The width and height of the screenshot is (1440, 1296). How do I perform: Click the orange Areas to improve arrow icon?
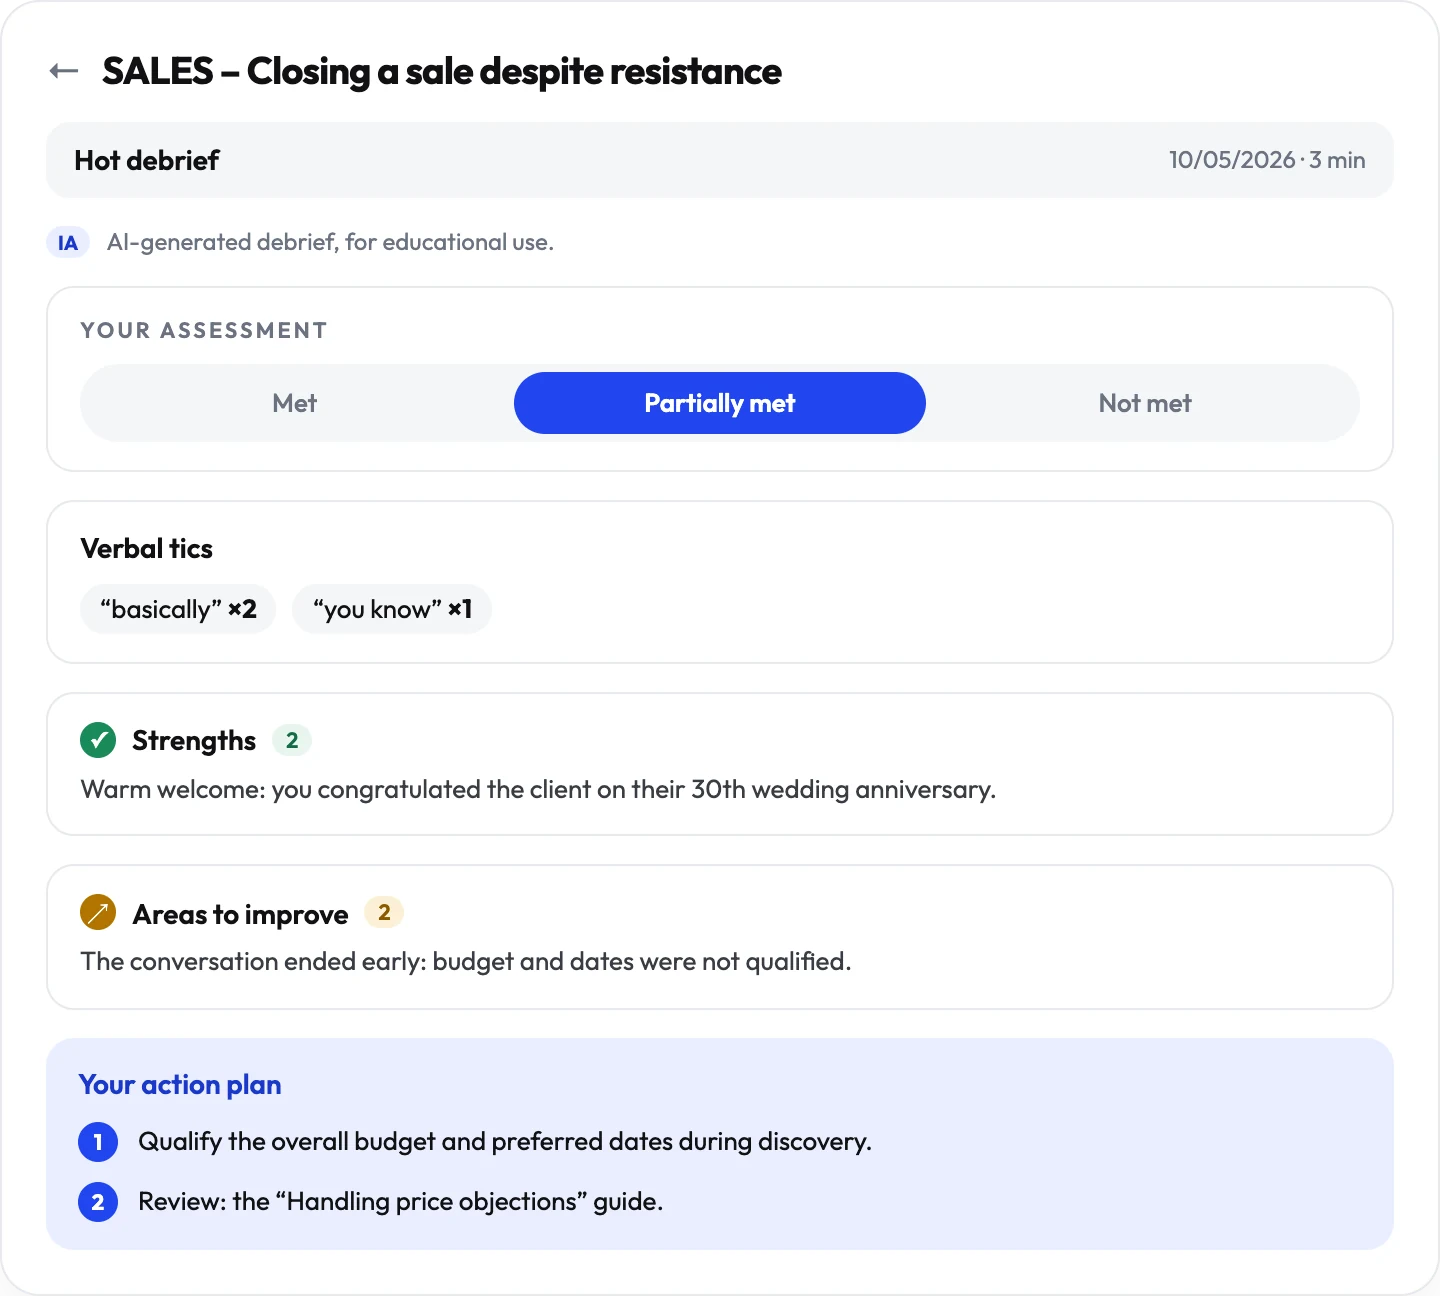point(98,912)
